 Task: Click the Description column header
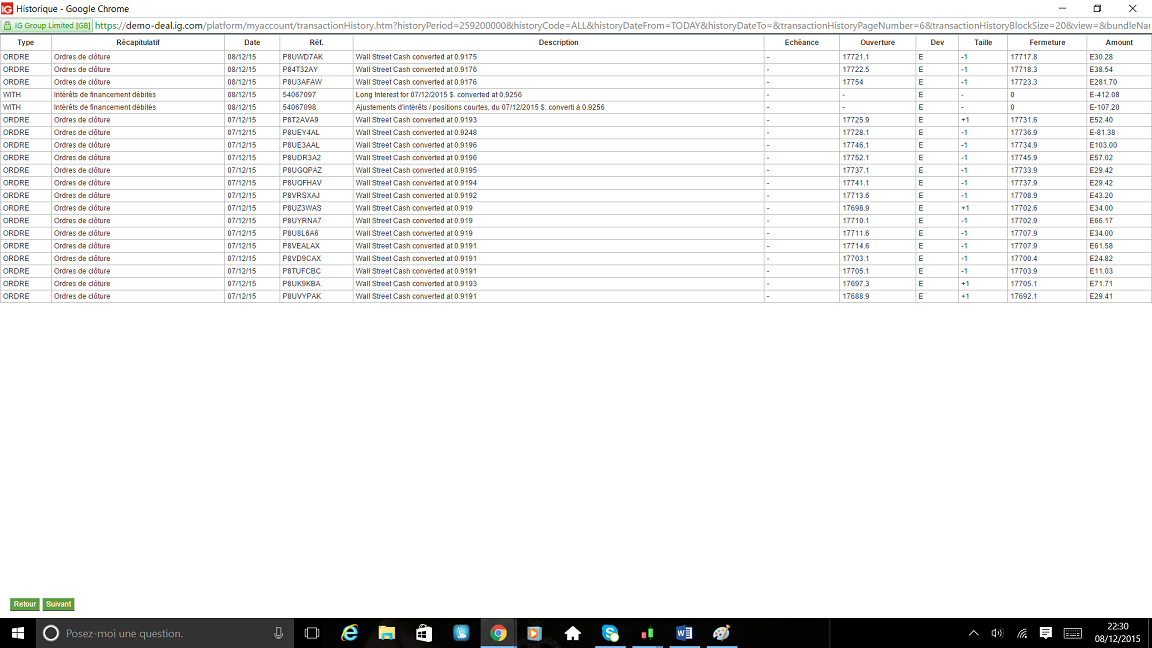click(558, 43)
